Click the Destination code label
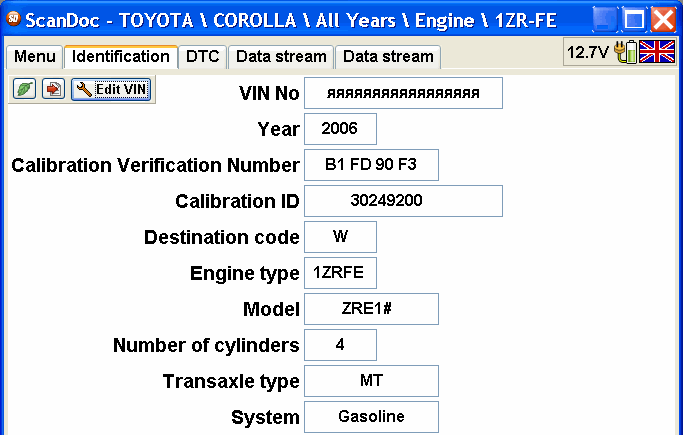This screenshot has width=683, height=435. point(222,237)
